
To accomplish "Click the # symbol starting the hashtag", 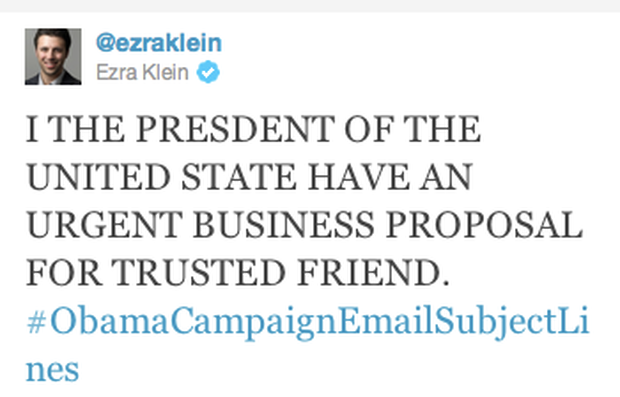I will (x=36, y=322).
